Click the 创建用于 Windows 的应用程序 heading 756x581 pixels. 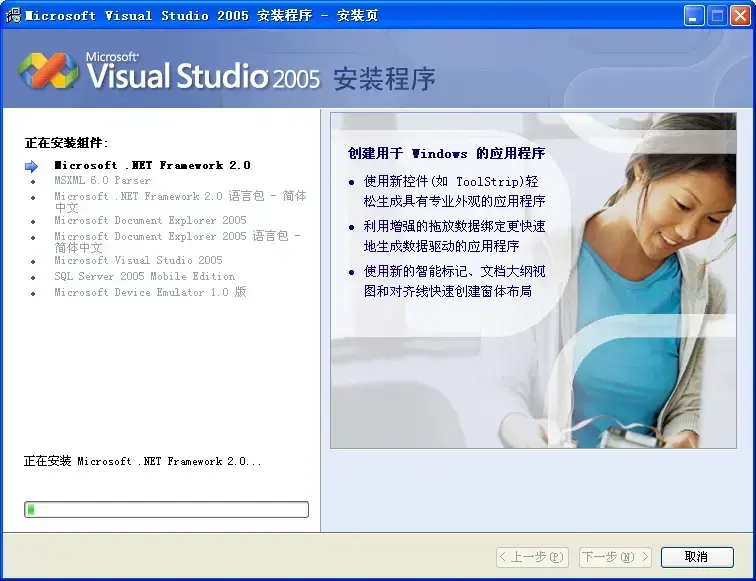point(446,153)
